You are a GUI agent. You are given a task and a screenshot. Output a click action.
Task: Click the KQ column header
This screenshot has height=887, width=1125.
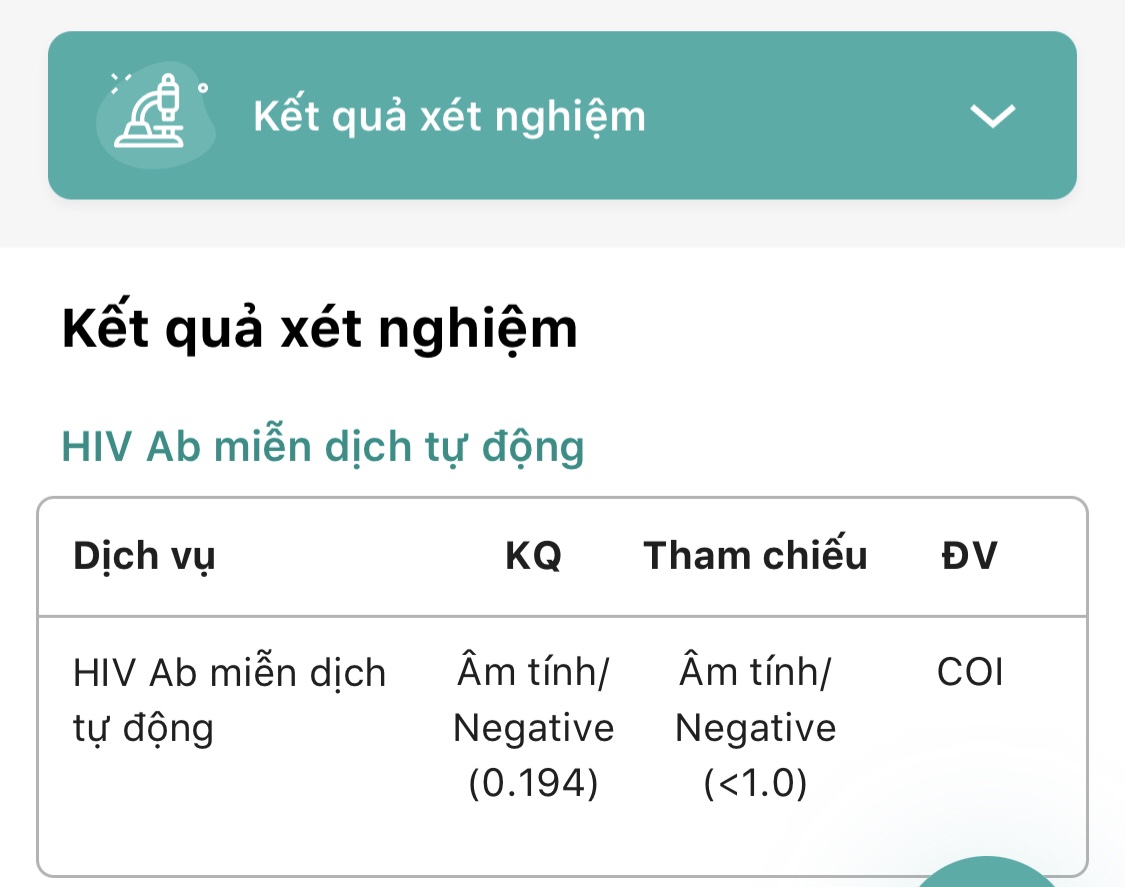tap(533, 556)
